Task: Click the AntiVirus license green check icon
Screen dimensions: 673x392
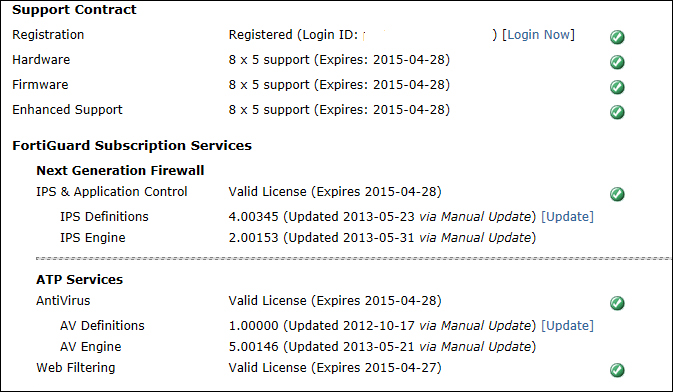Action: (617, 303)
